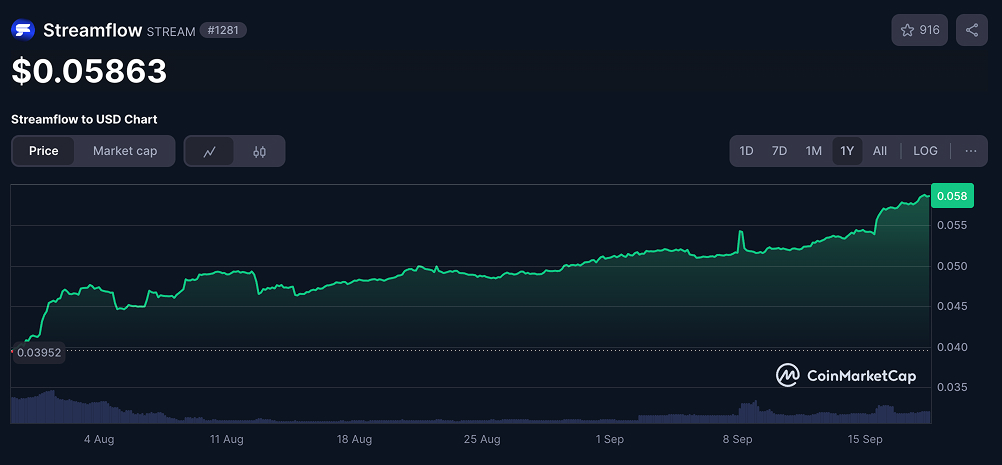
Task: Click the 0.03952 starting price label
Action: (39, 352)
